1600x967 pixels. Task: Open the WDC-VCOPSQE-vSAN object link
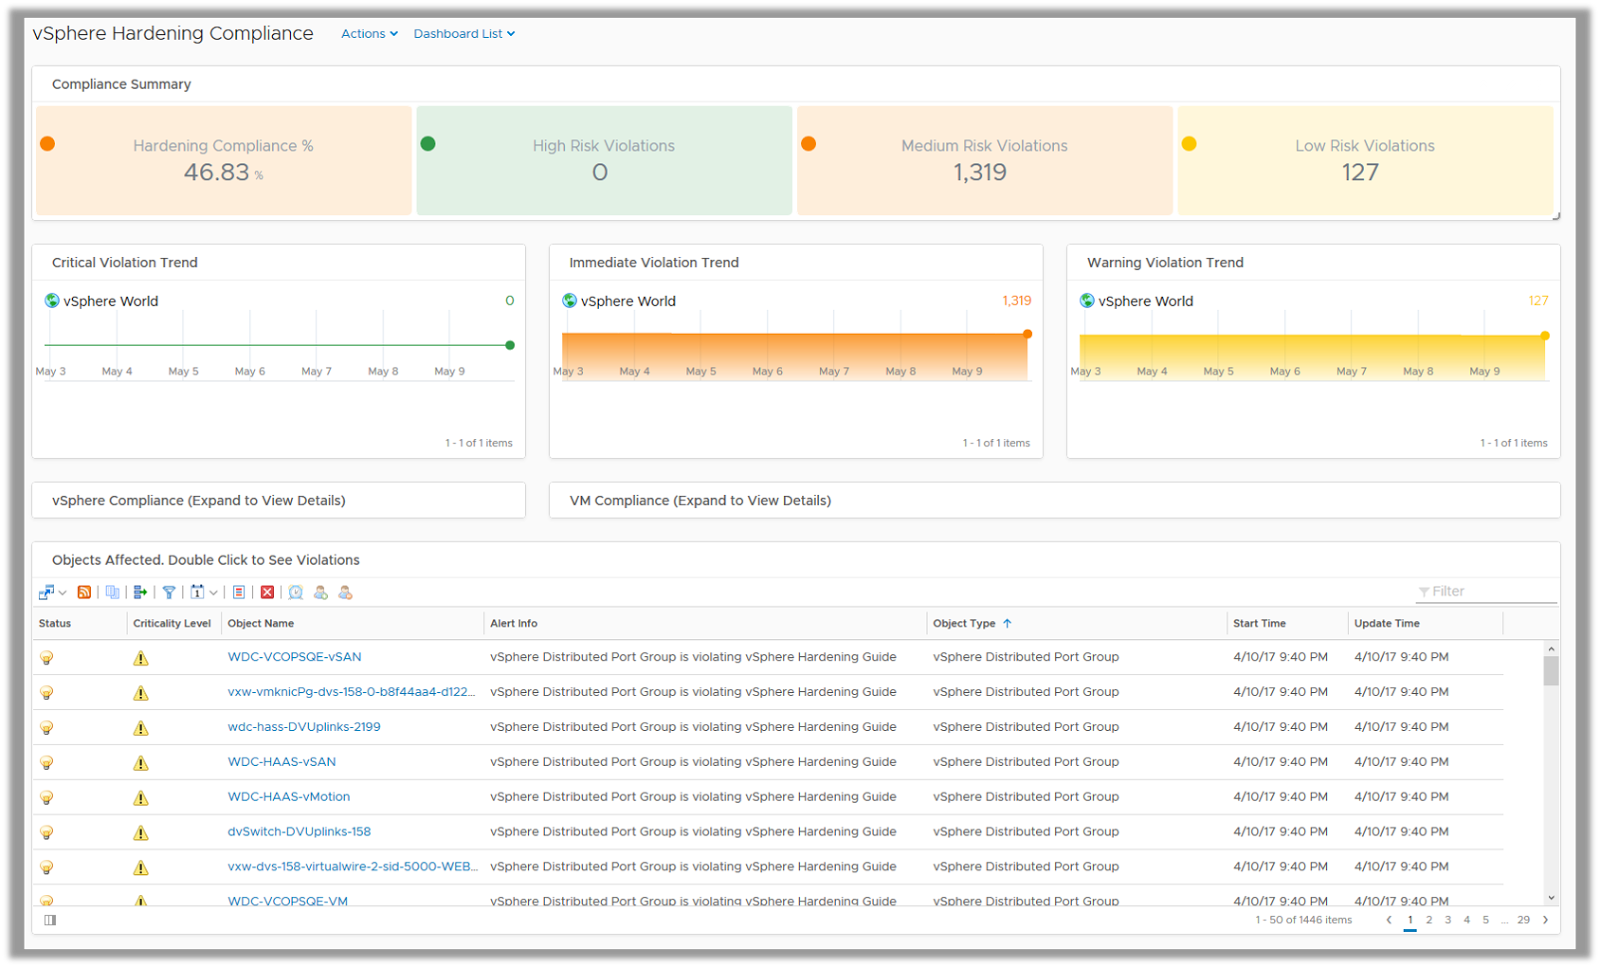point(294,657)
